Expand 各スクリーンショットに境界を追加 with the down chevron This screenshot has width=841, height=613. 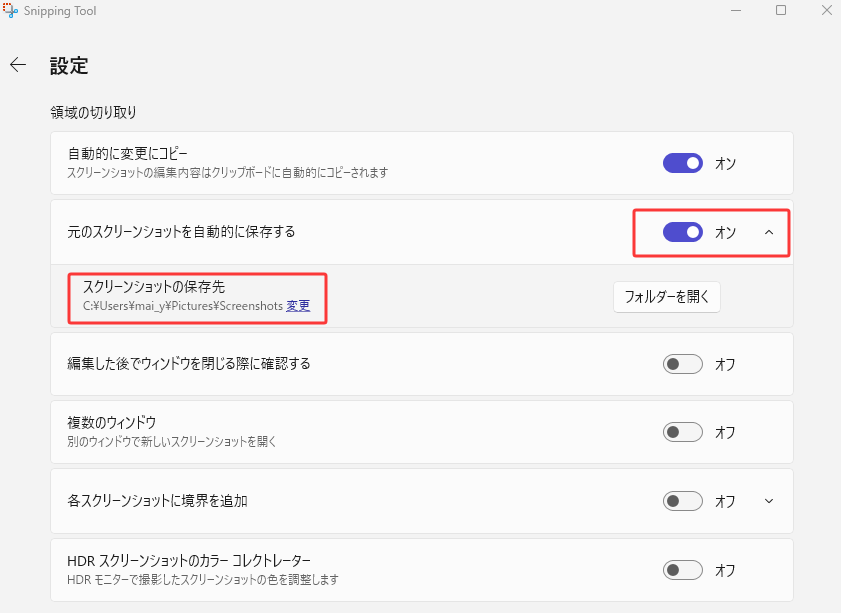[769, 500]
